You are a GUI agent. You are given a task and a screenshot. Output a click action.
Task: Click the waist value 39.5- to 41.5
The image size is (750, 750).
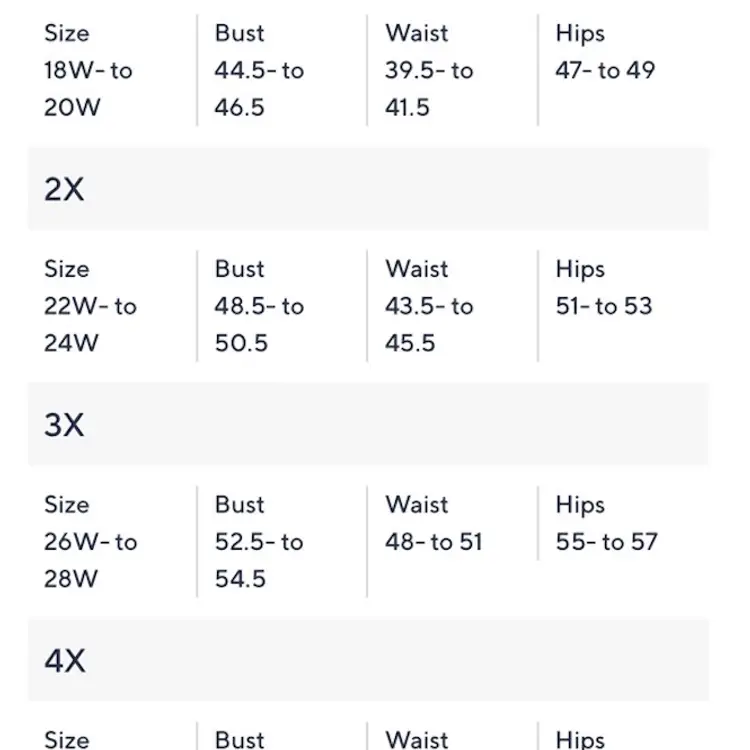click(x=429, y=89)
